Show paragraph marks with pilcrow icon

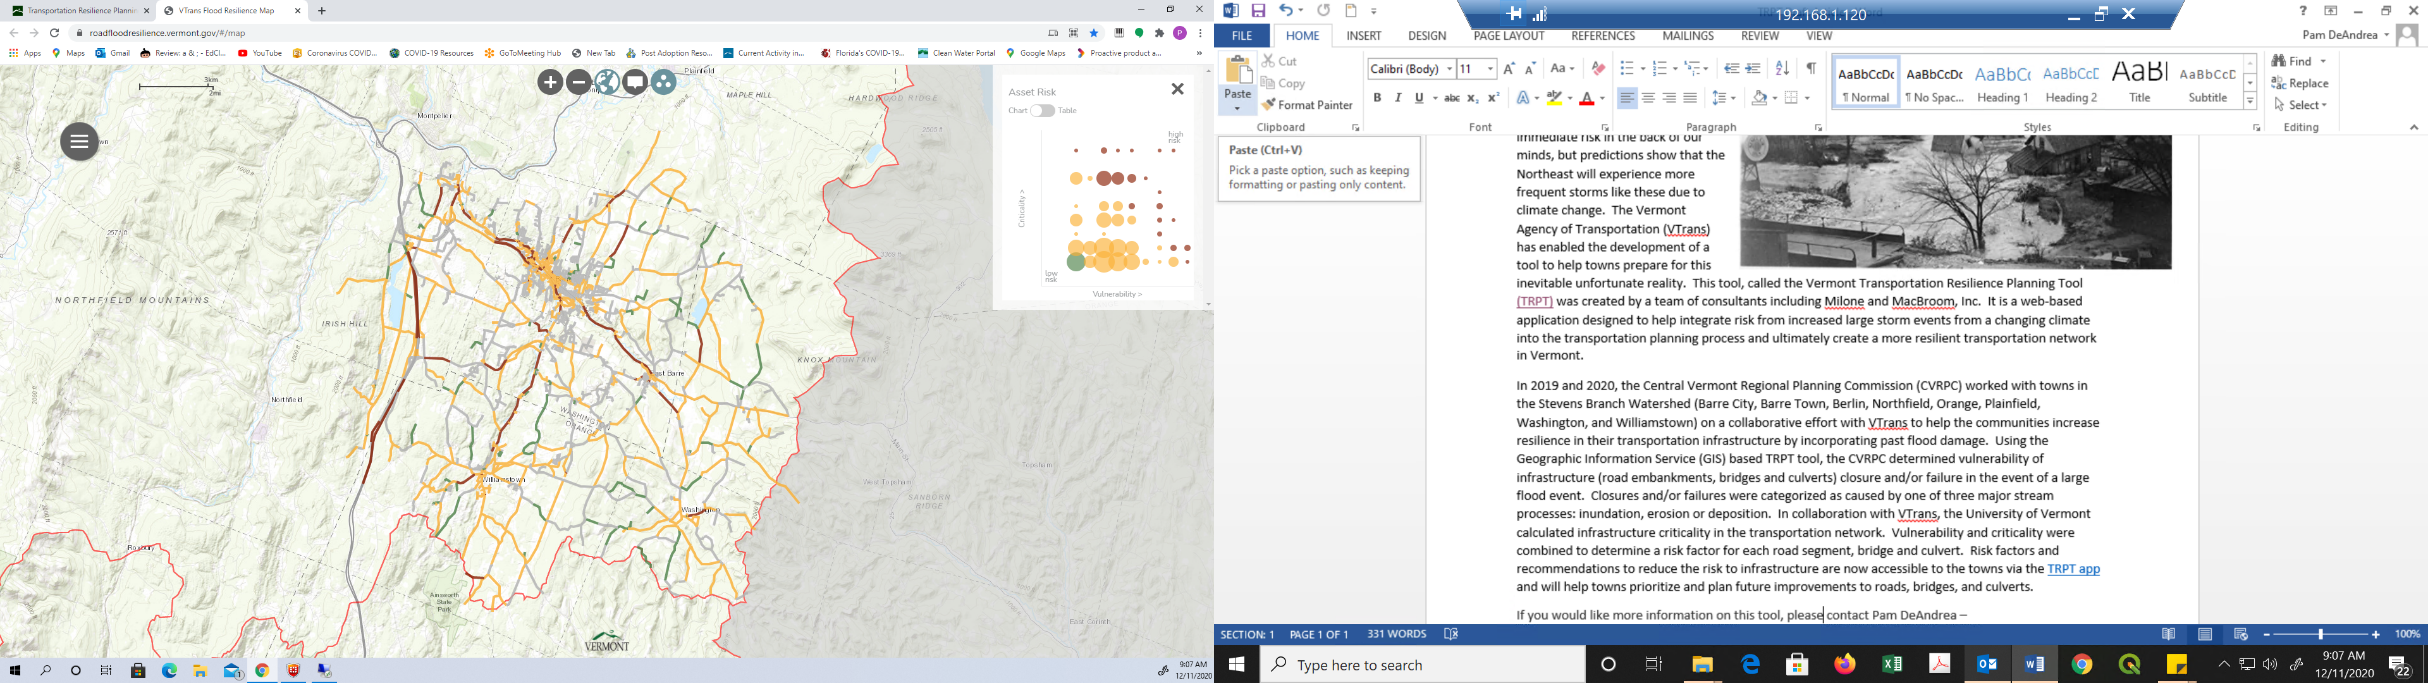1811,69
